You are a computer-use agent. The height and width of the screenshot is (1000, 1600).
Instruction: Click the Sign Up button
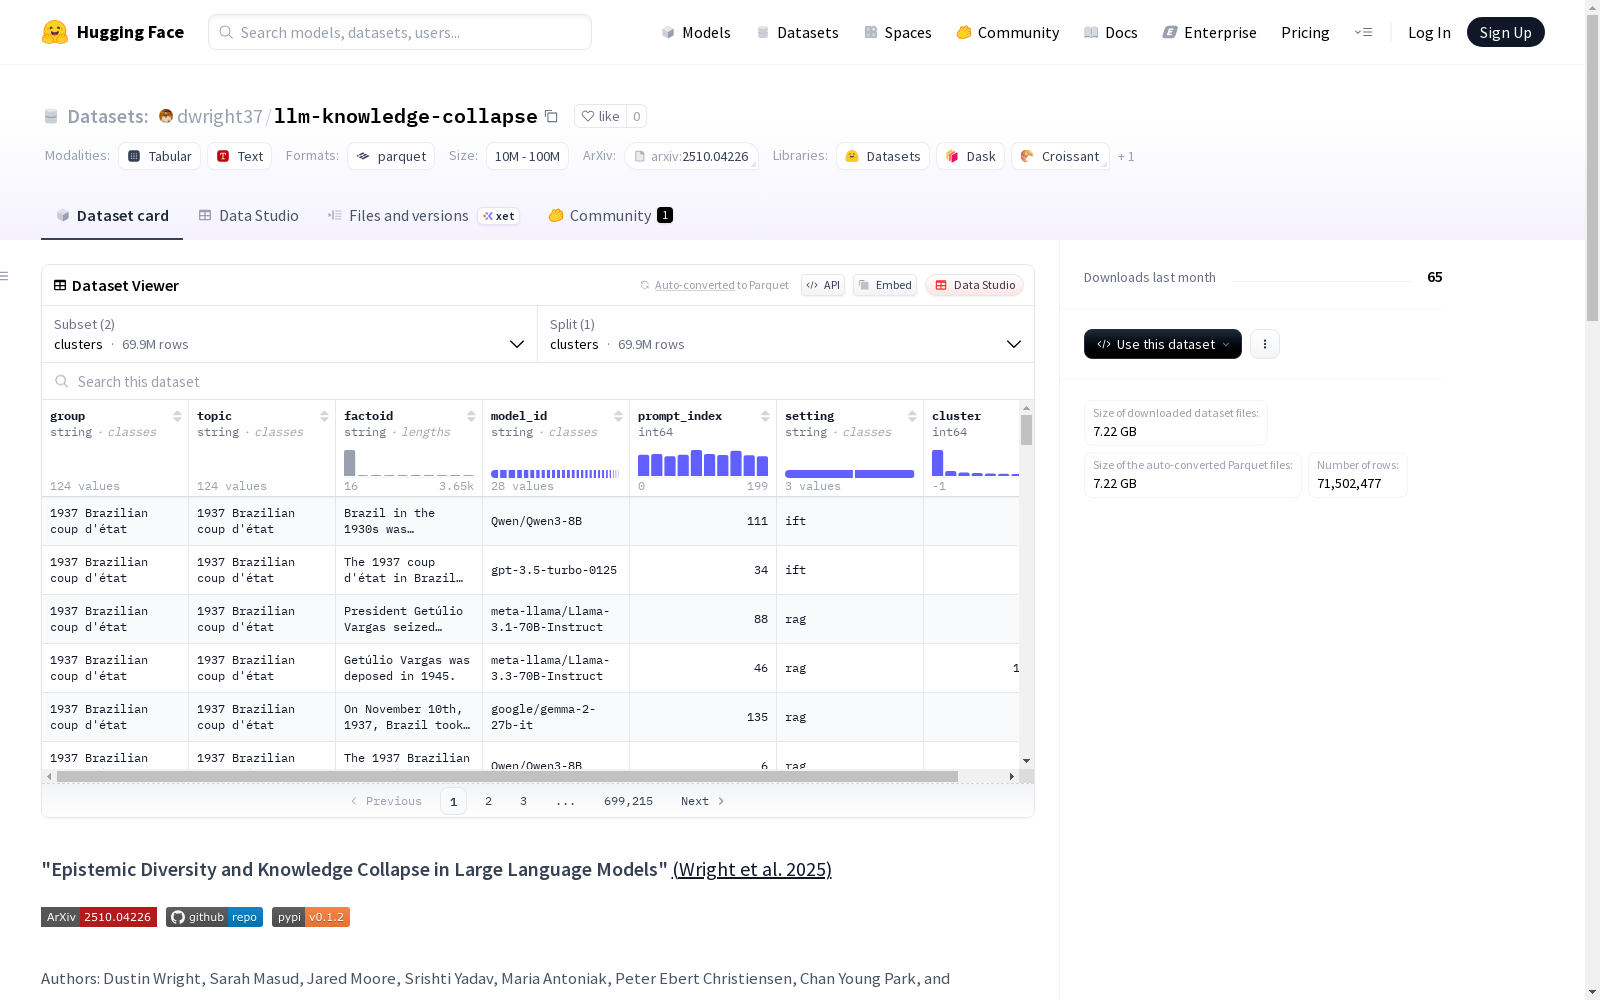(x=1506, y=32)
